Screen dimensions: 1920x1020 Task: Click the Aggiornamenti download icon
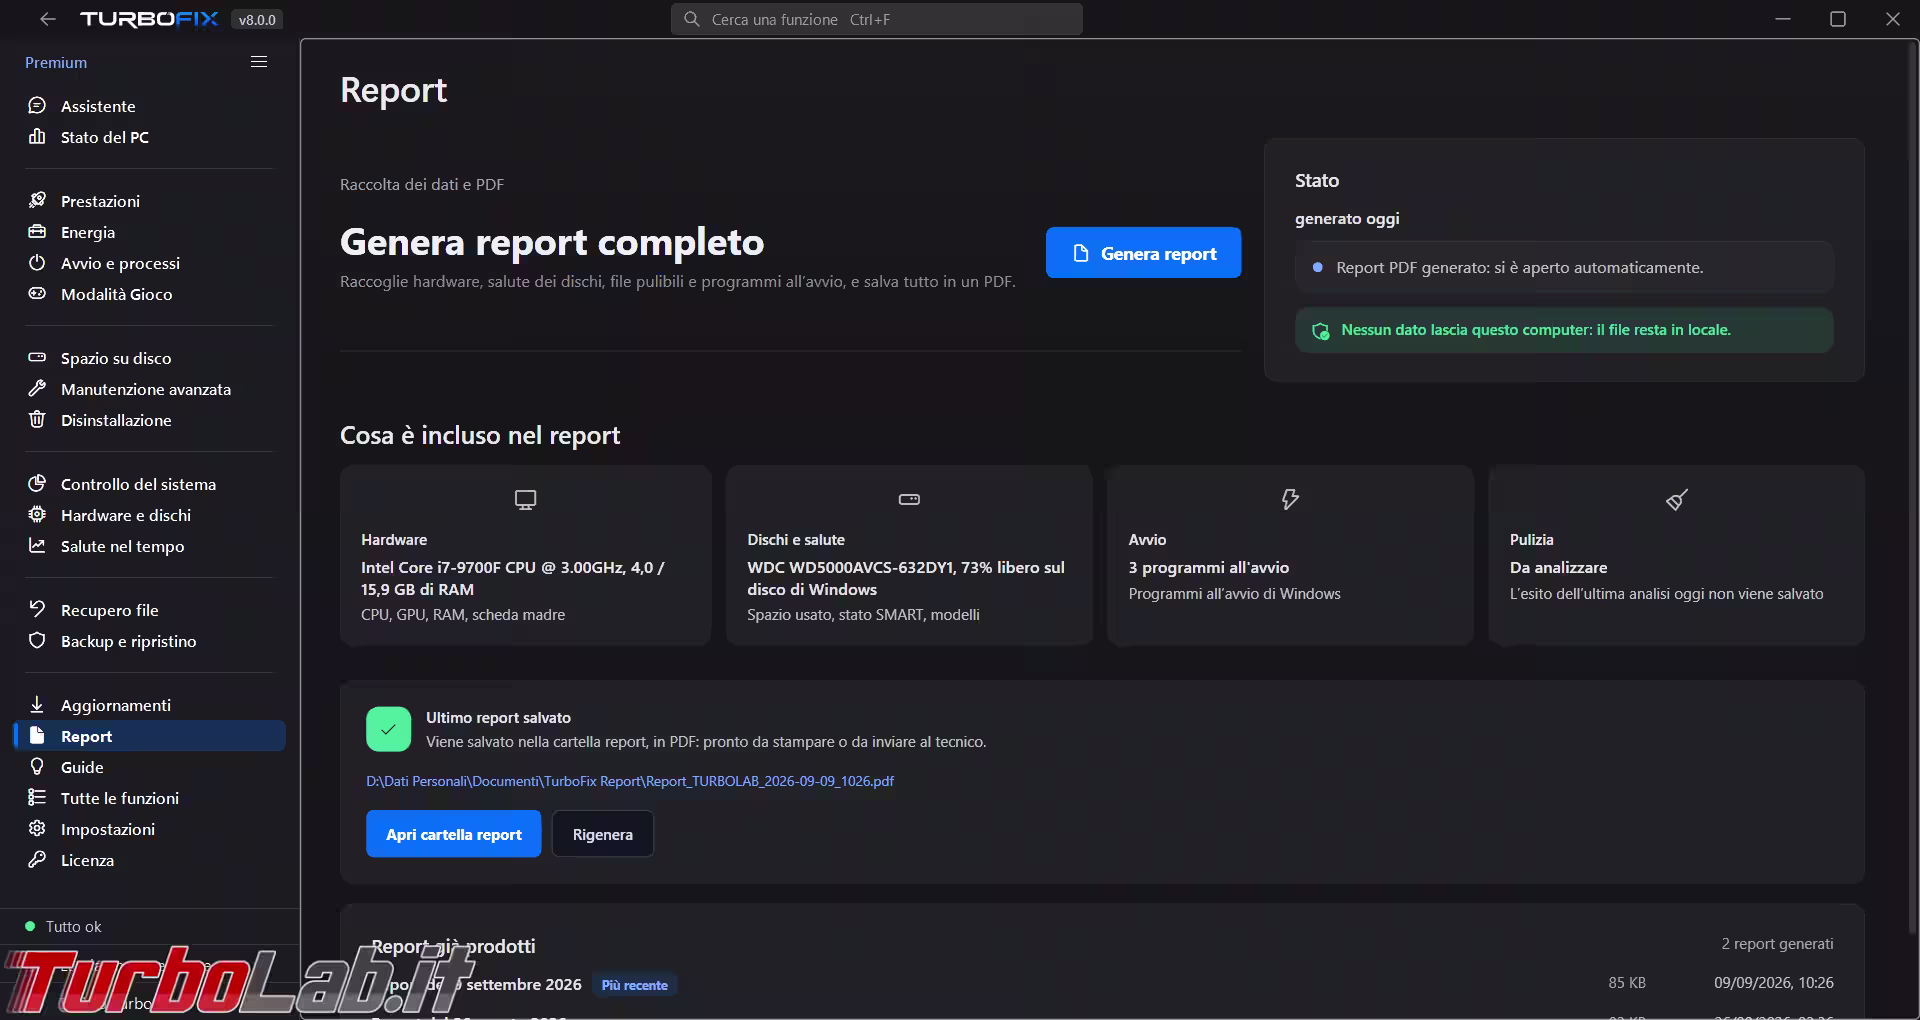point(37,705)
